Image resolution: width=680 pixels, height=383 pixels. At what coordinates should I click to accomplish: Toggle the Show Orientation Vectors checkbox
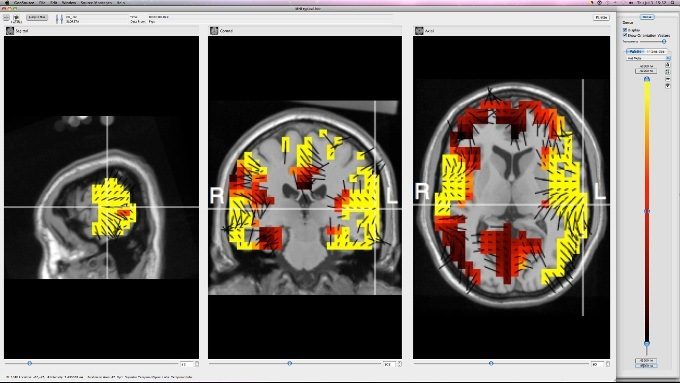(x=625, y=35)
